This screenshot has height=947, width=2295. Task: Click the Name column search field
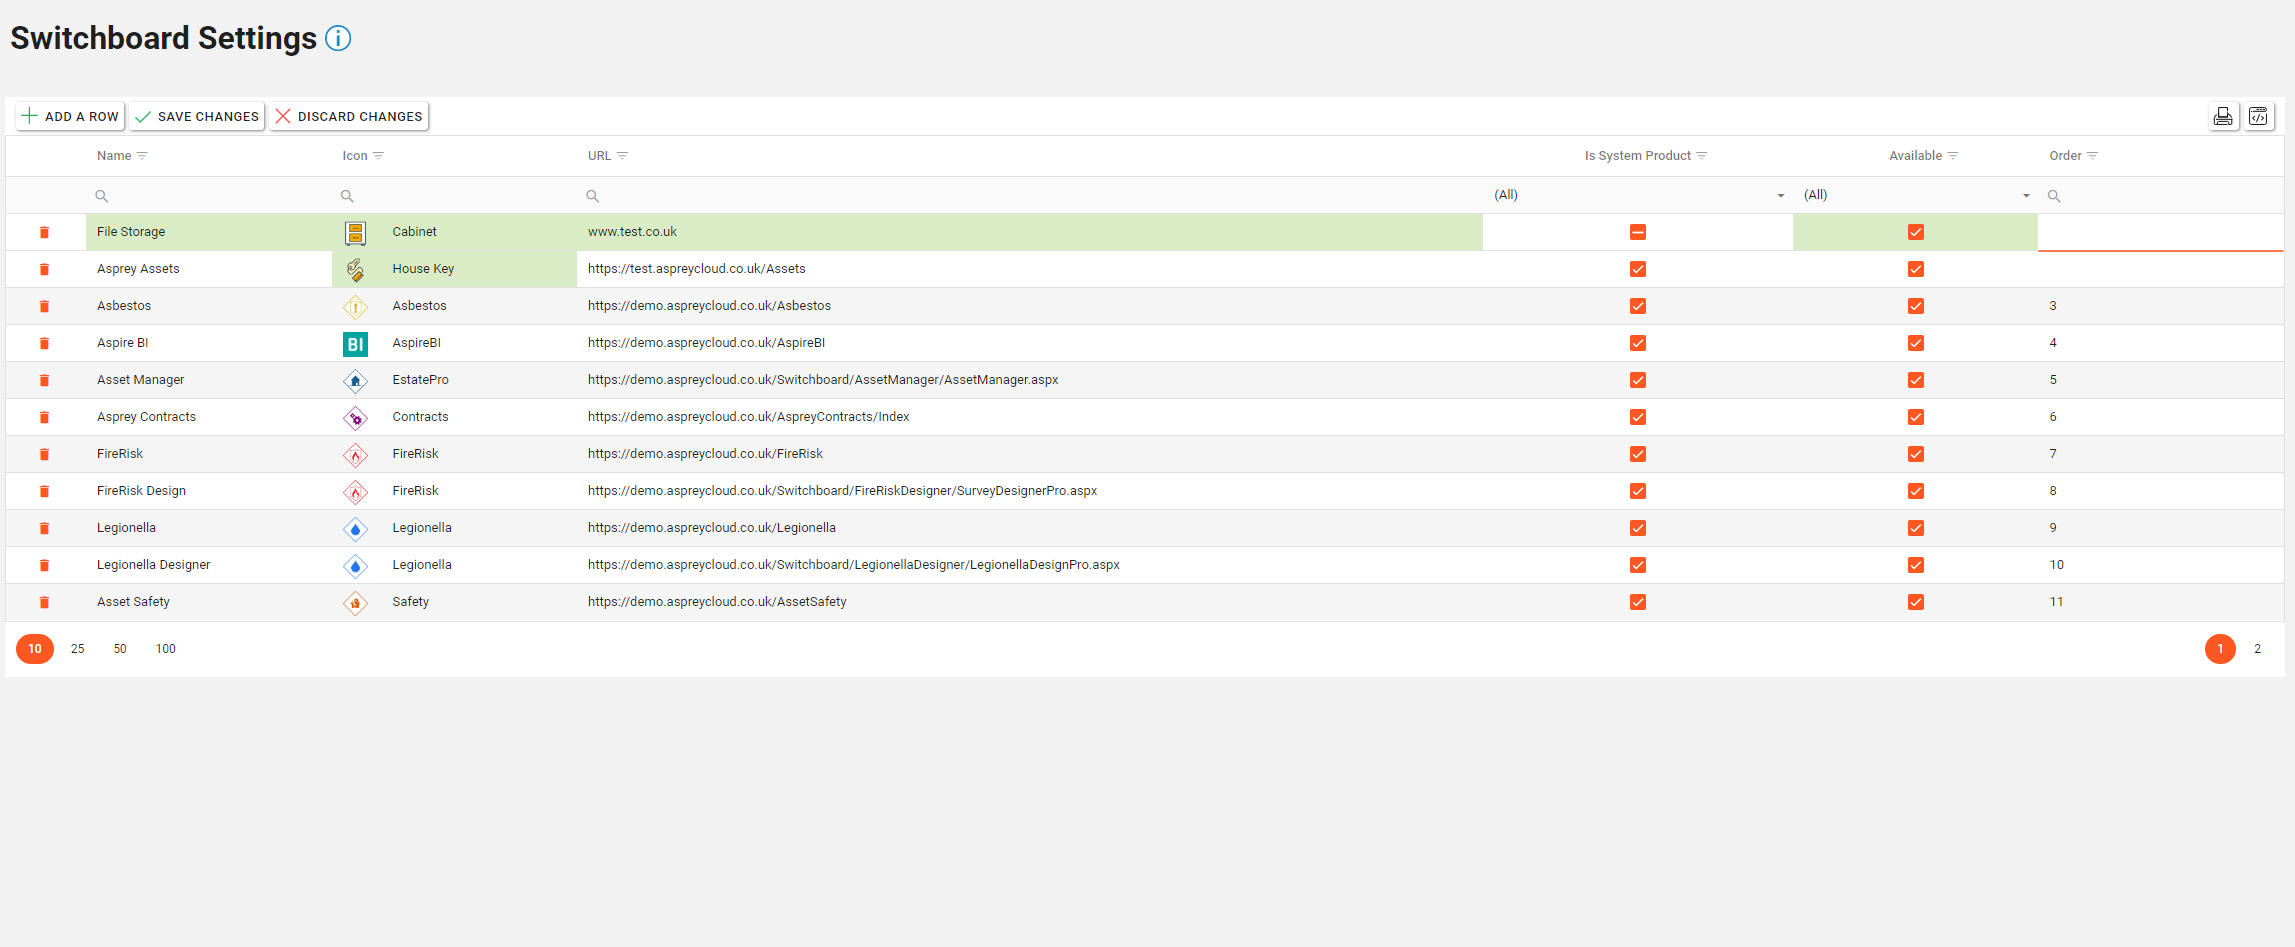(210, 196)
